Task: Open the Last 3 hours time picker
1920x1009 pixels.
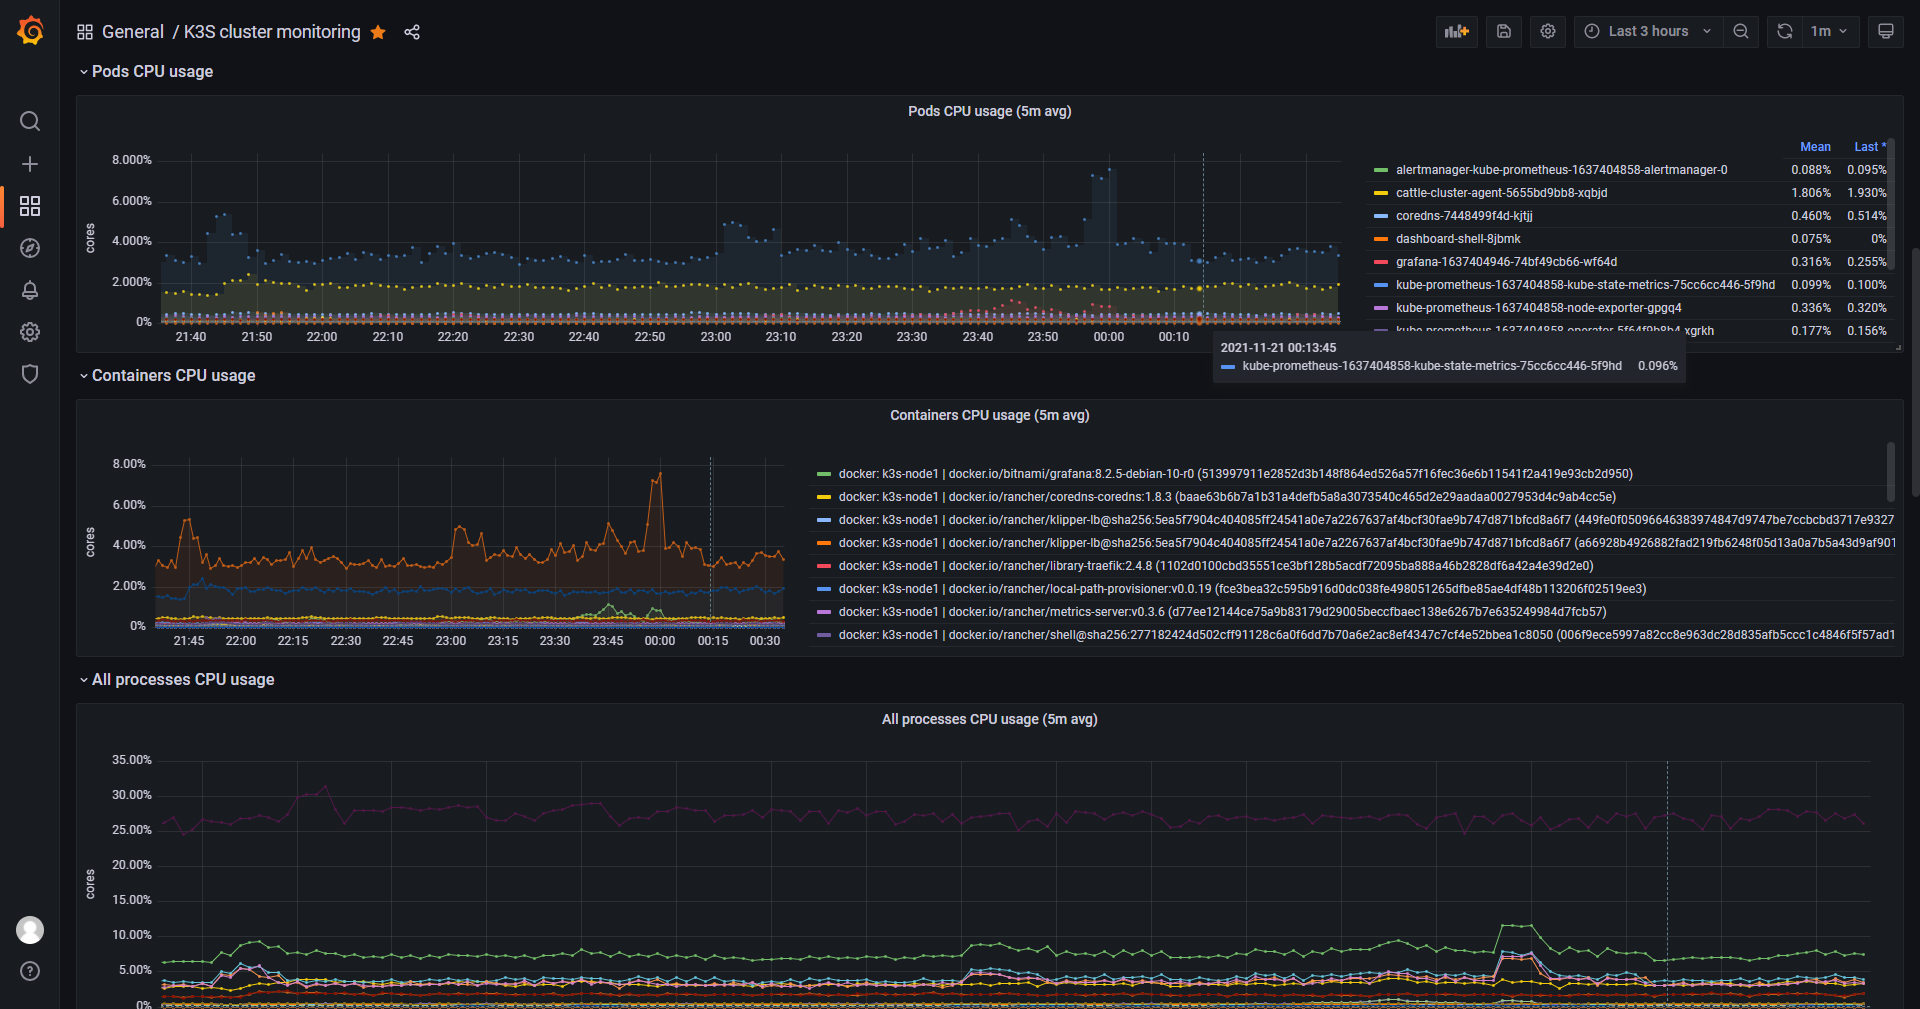Action: (x=1648, y=32)
